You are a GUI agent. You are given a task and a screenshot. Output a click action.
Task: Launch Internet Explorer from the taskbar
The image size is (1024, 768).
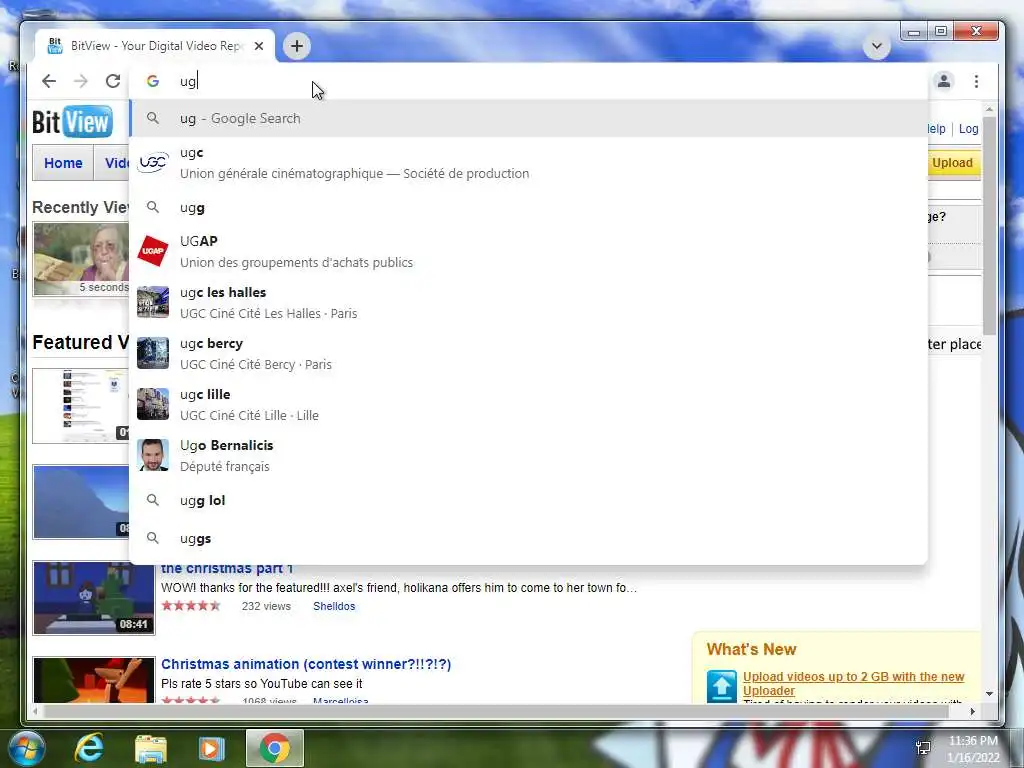click(x=89, y=748)
